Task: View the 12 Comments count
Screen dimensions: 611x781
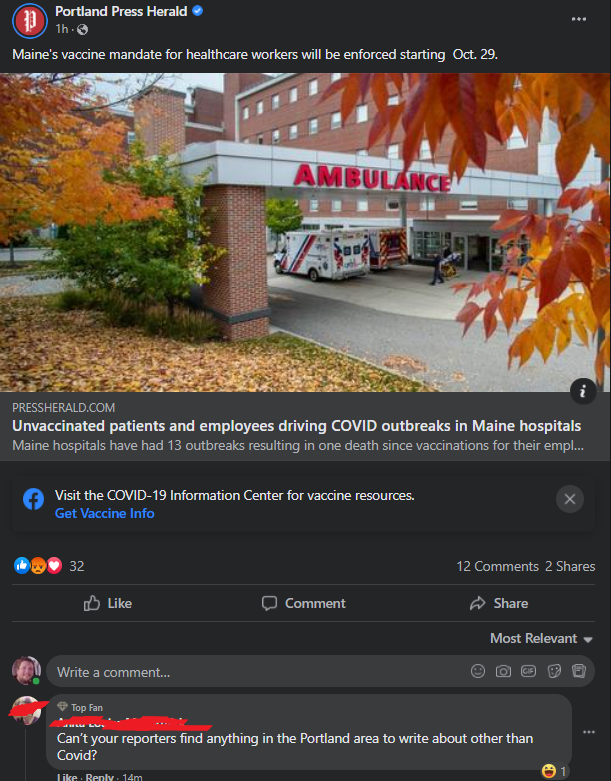Action: (497, 566)
